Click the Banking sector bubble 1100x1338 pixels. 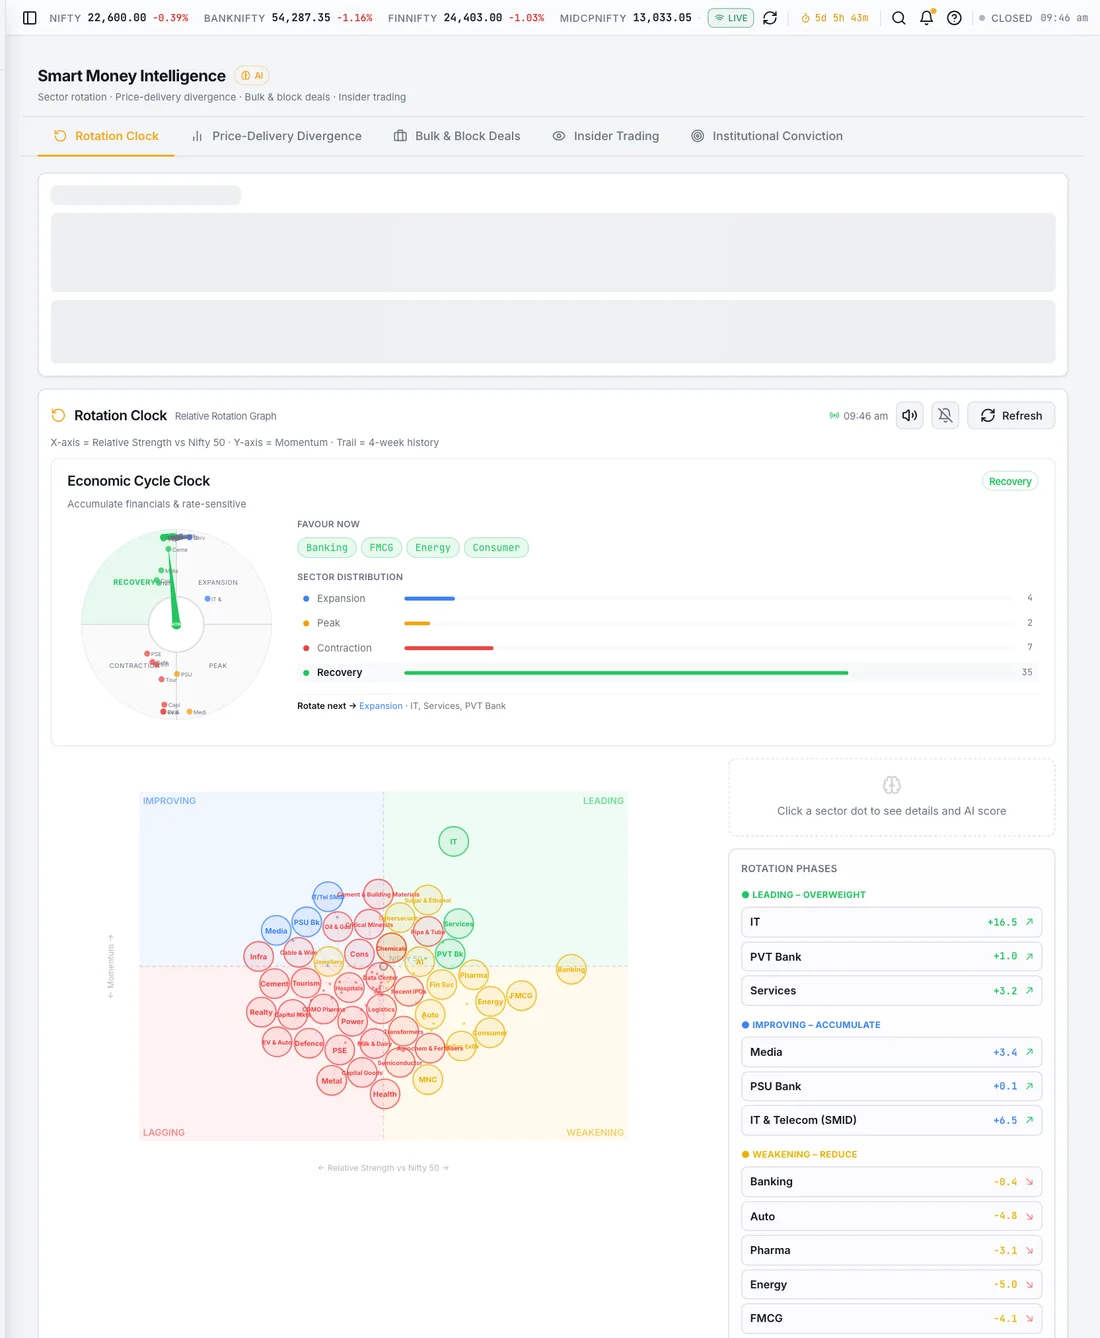(x=571, y=969)
